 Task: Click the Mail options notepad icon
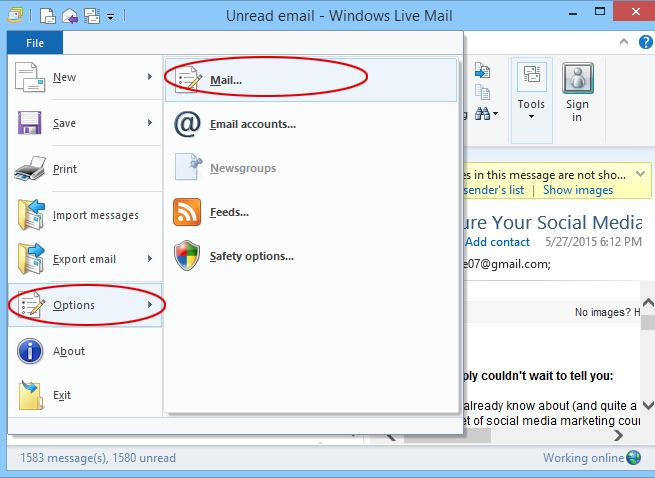(x=188, y=79)
